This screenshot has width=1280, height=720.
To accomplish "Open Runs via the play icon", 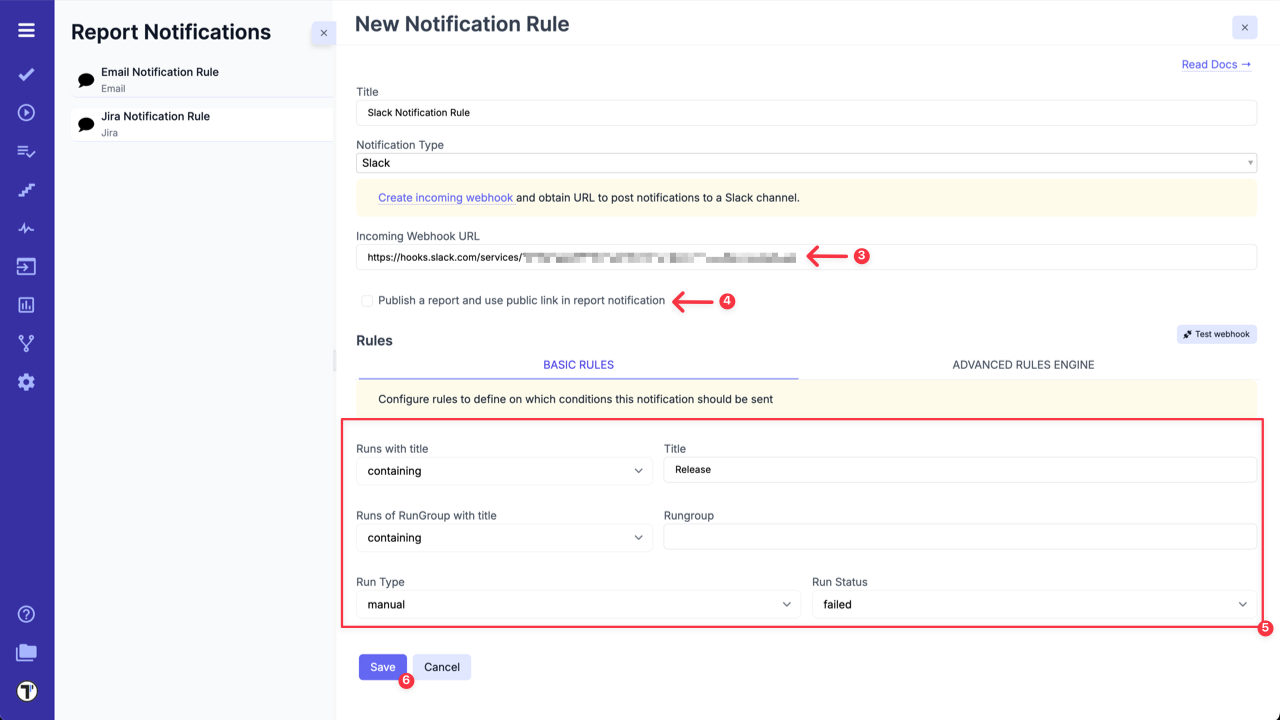I will (26, 112).
